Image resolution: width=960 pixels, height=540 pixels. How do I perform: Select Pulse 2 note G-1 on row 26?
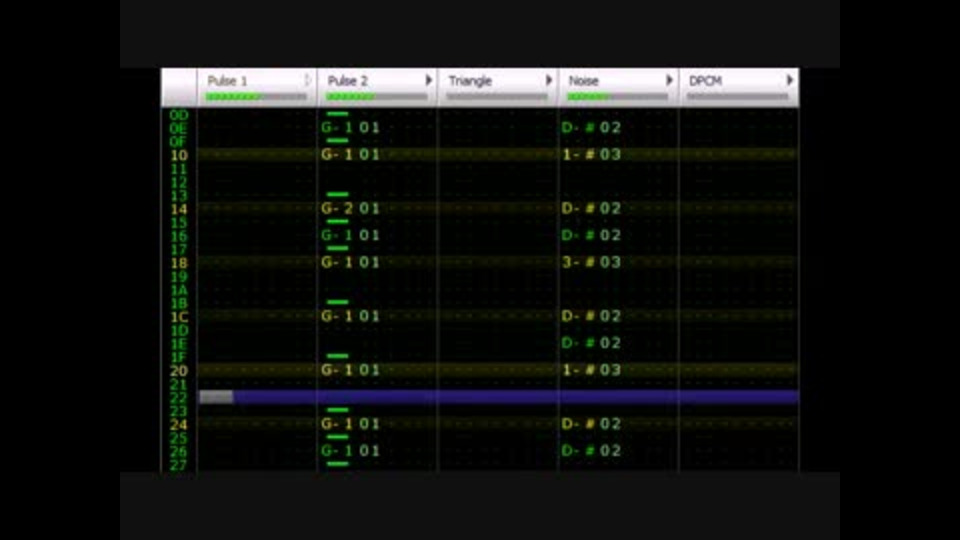point(350,451)
